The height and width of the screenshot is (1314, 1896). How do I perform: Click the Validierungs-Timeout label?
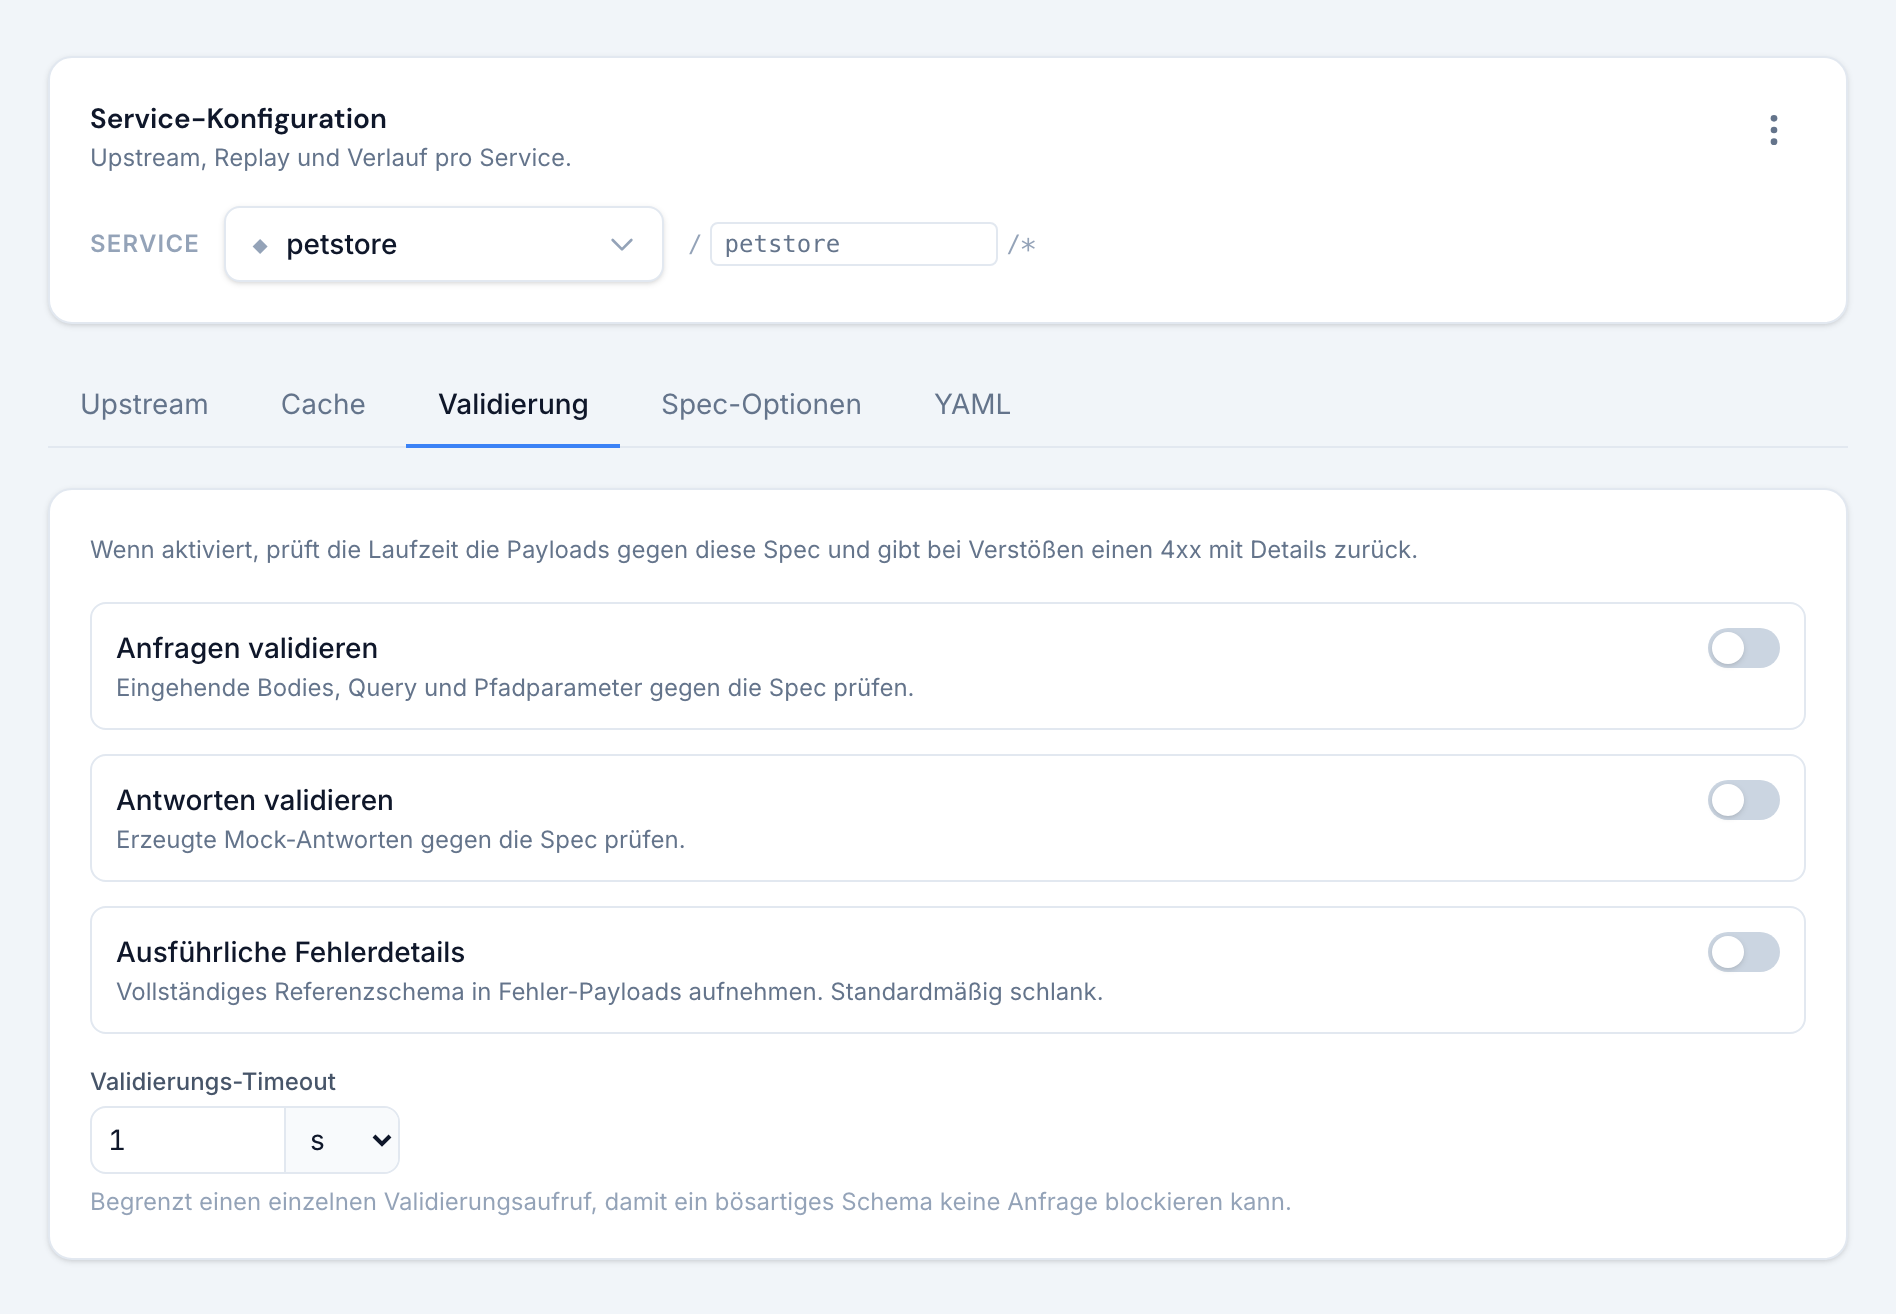(x=213, y=1082)
